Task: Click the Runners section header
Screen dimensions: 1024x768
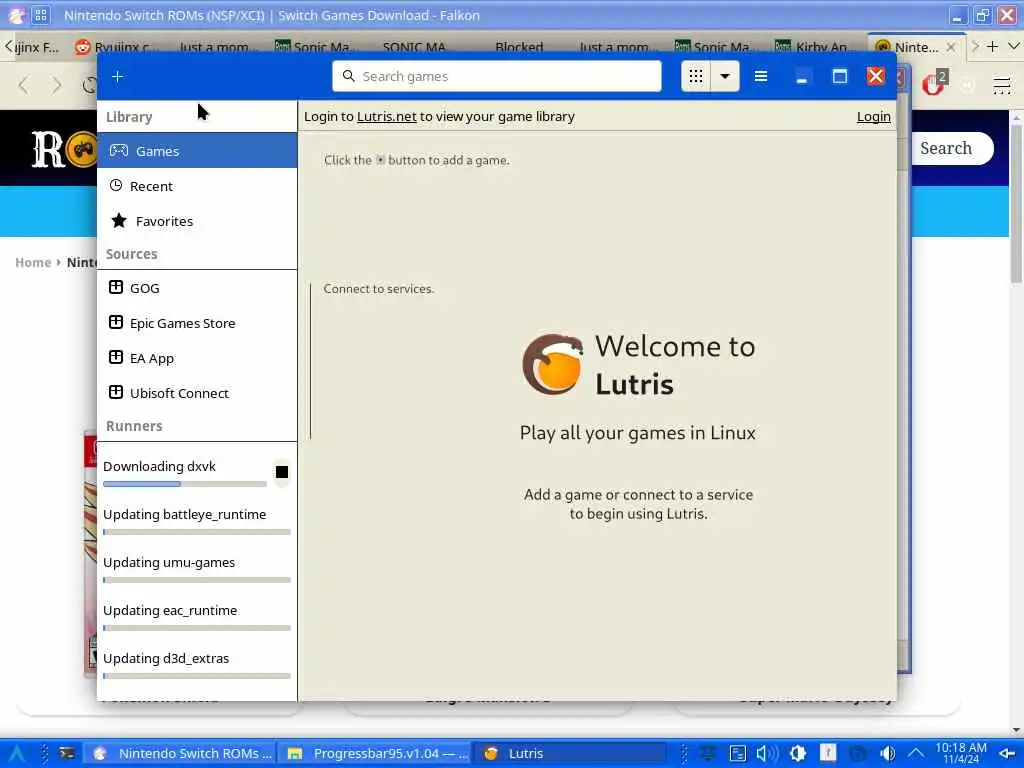Action: (134, 426)
